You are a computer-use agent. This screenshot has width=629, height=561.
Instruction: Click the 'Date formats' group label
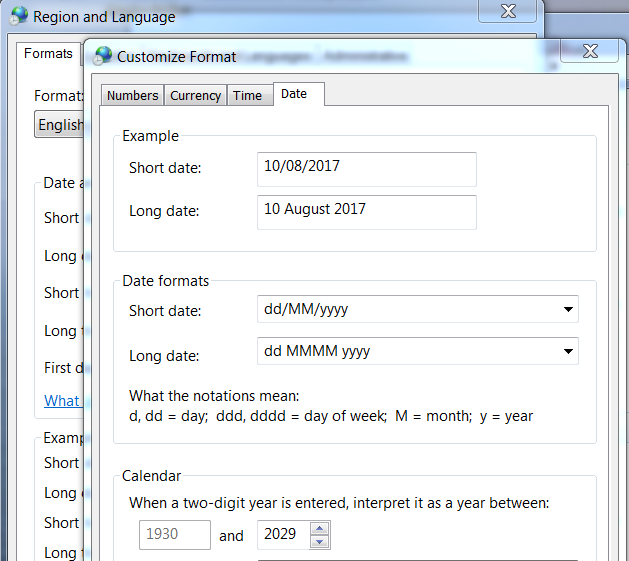point(165,281)
